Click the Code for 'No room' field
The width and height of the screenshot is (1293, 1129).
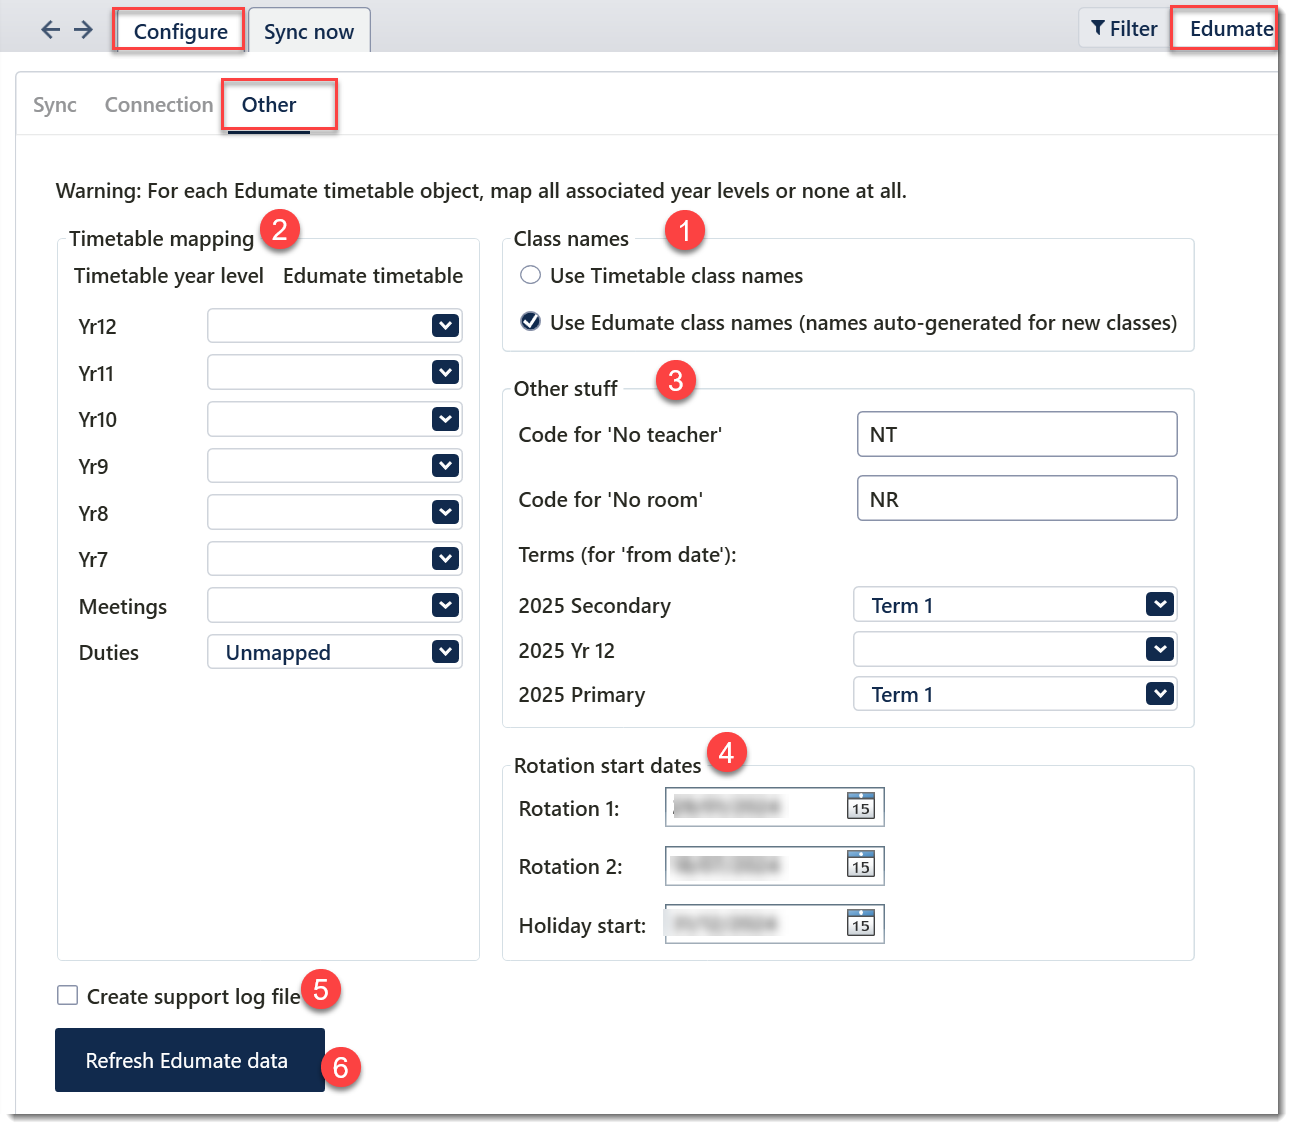pyautogui.click(x=1017, y=498)
